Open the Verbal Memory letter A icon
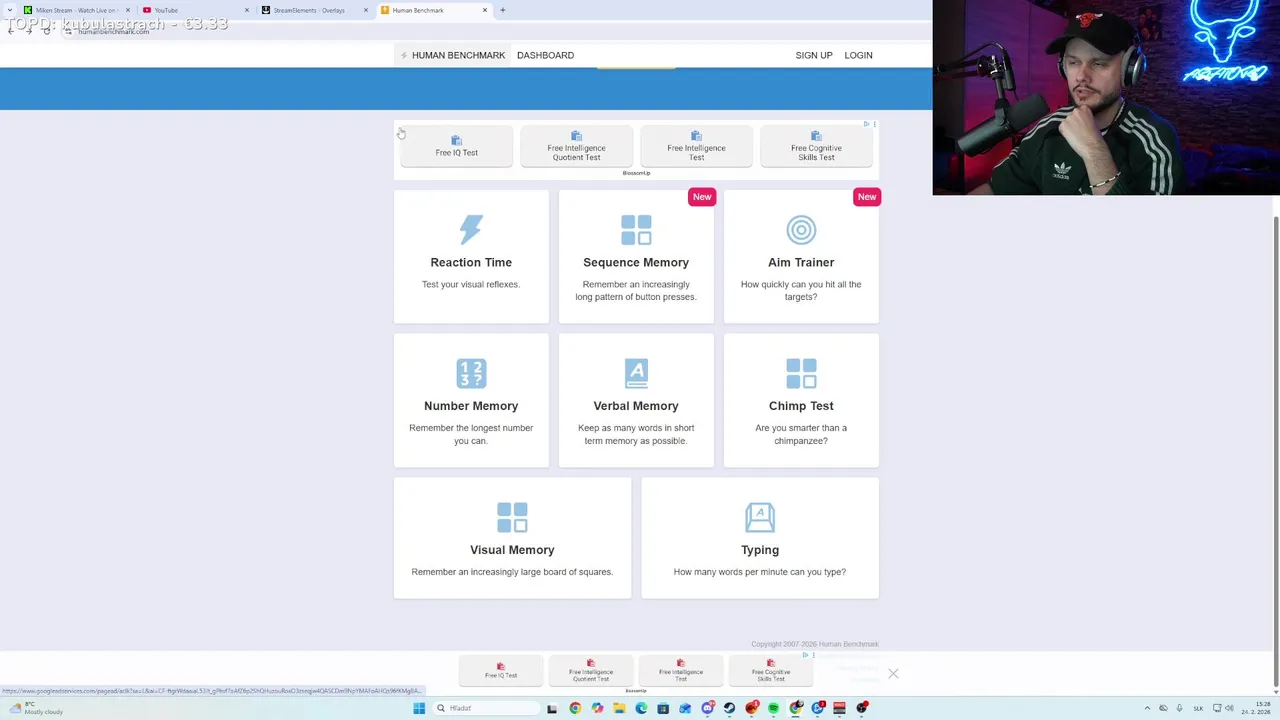1280x720 pixels. click(x=636, y=373)
